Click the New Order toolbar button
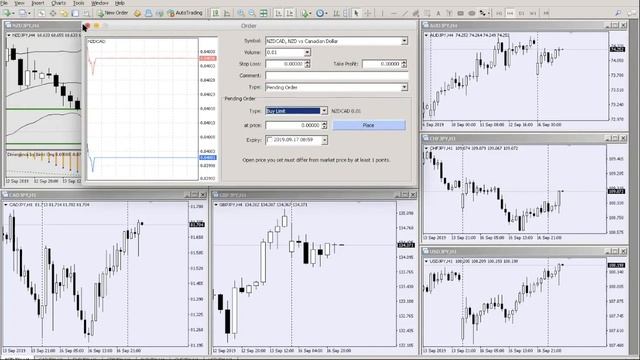Image resolution: width=640 pixels, height=360 pixels. (x=113, y=13)
